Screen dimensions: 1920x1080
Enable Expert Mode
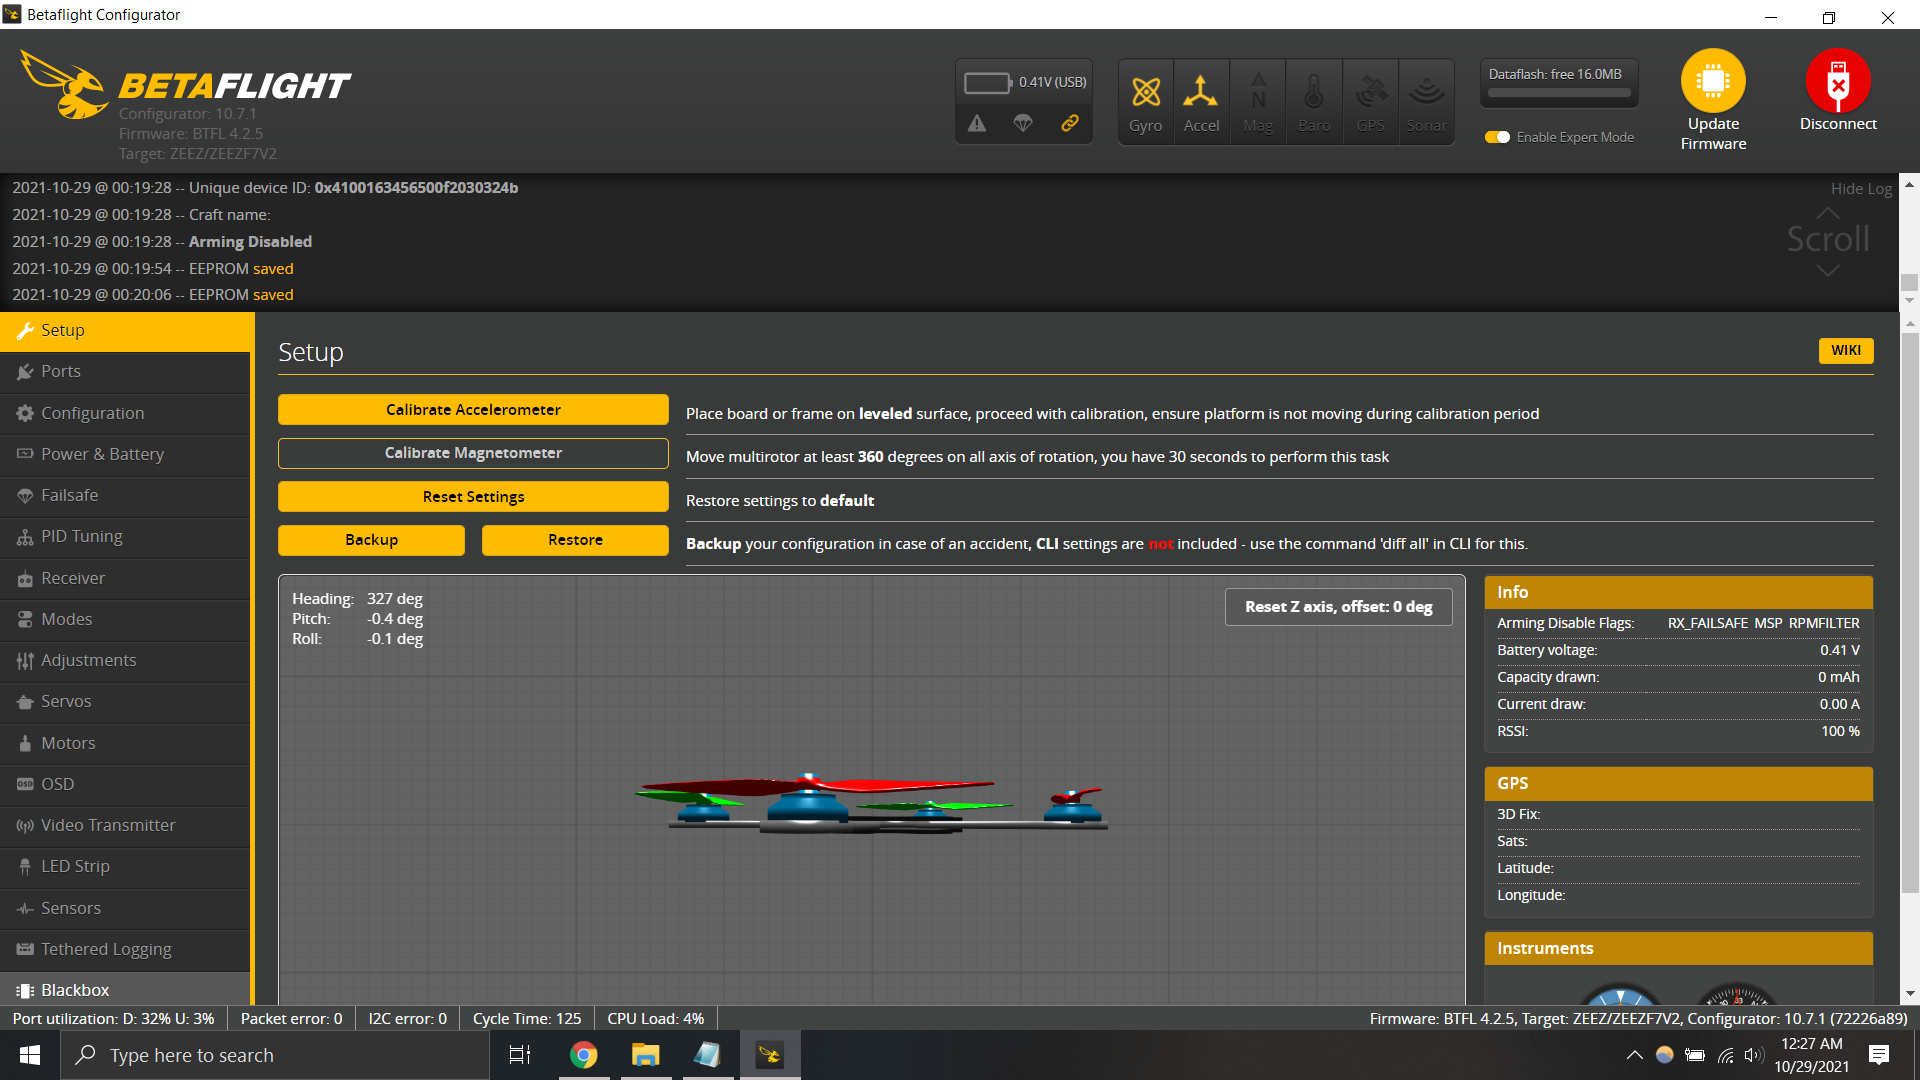coord(1497,137)
